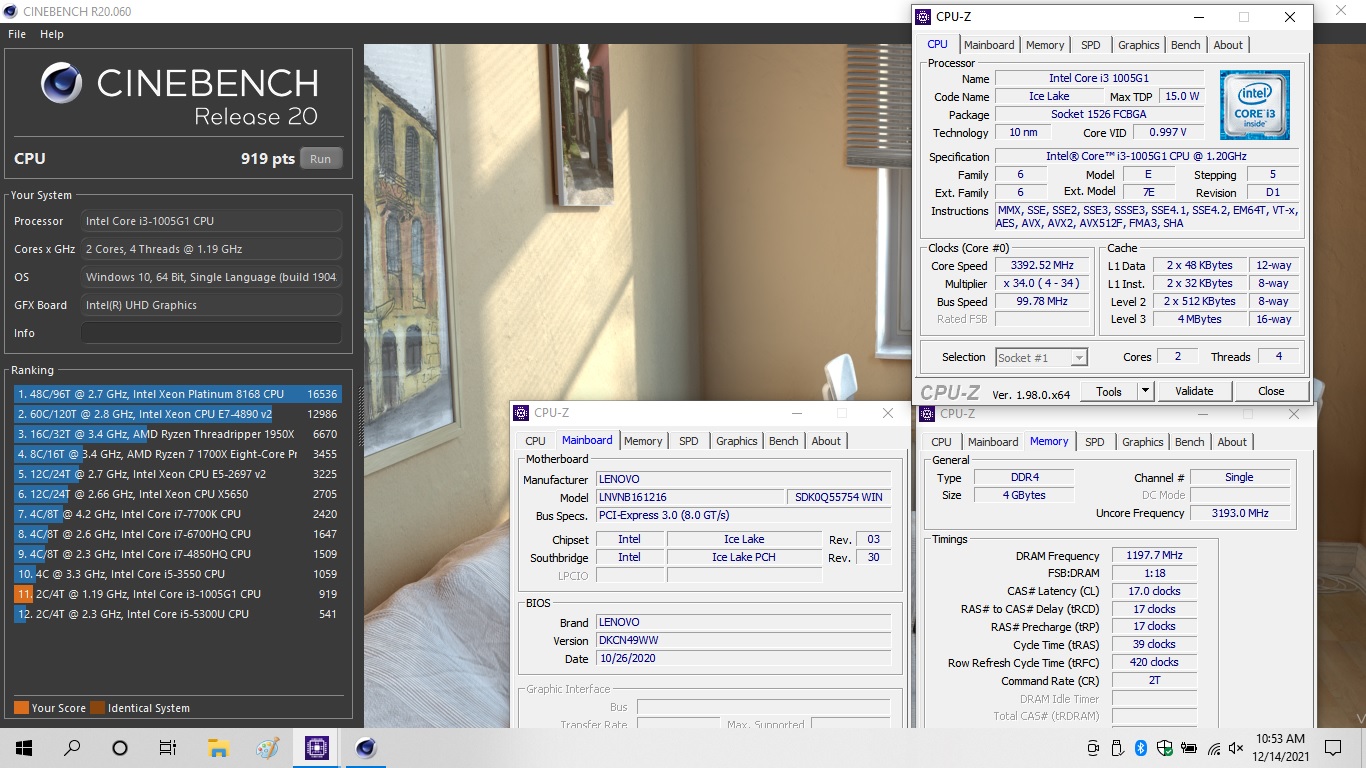This screenshot has height=768, width=1366.
Task: Switch to Bench tab in top CPU-Z window
Action: point(1185,45)
